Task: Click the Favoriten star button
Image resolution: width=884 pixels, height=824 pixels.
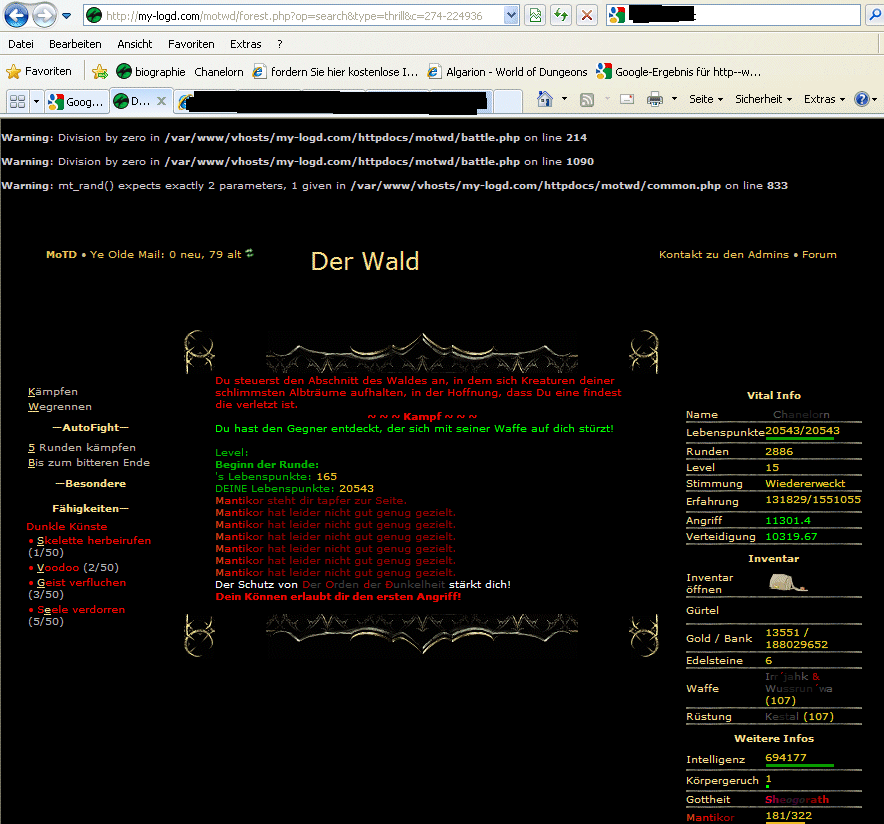Action: (40, 71)
